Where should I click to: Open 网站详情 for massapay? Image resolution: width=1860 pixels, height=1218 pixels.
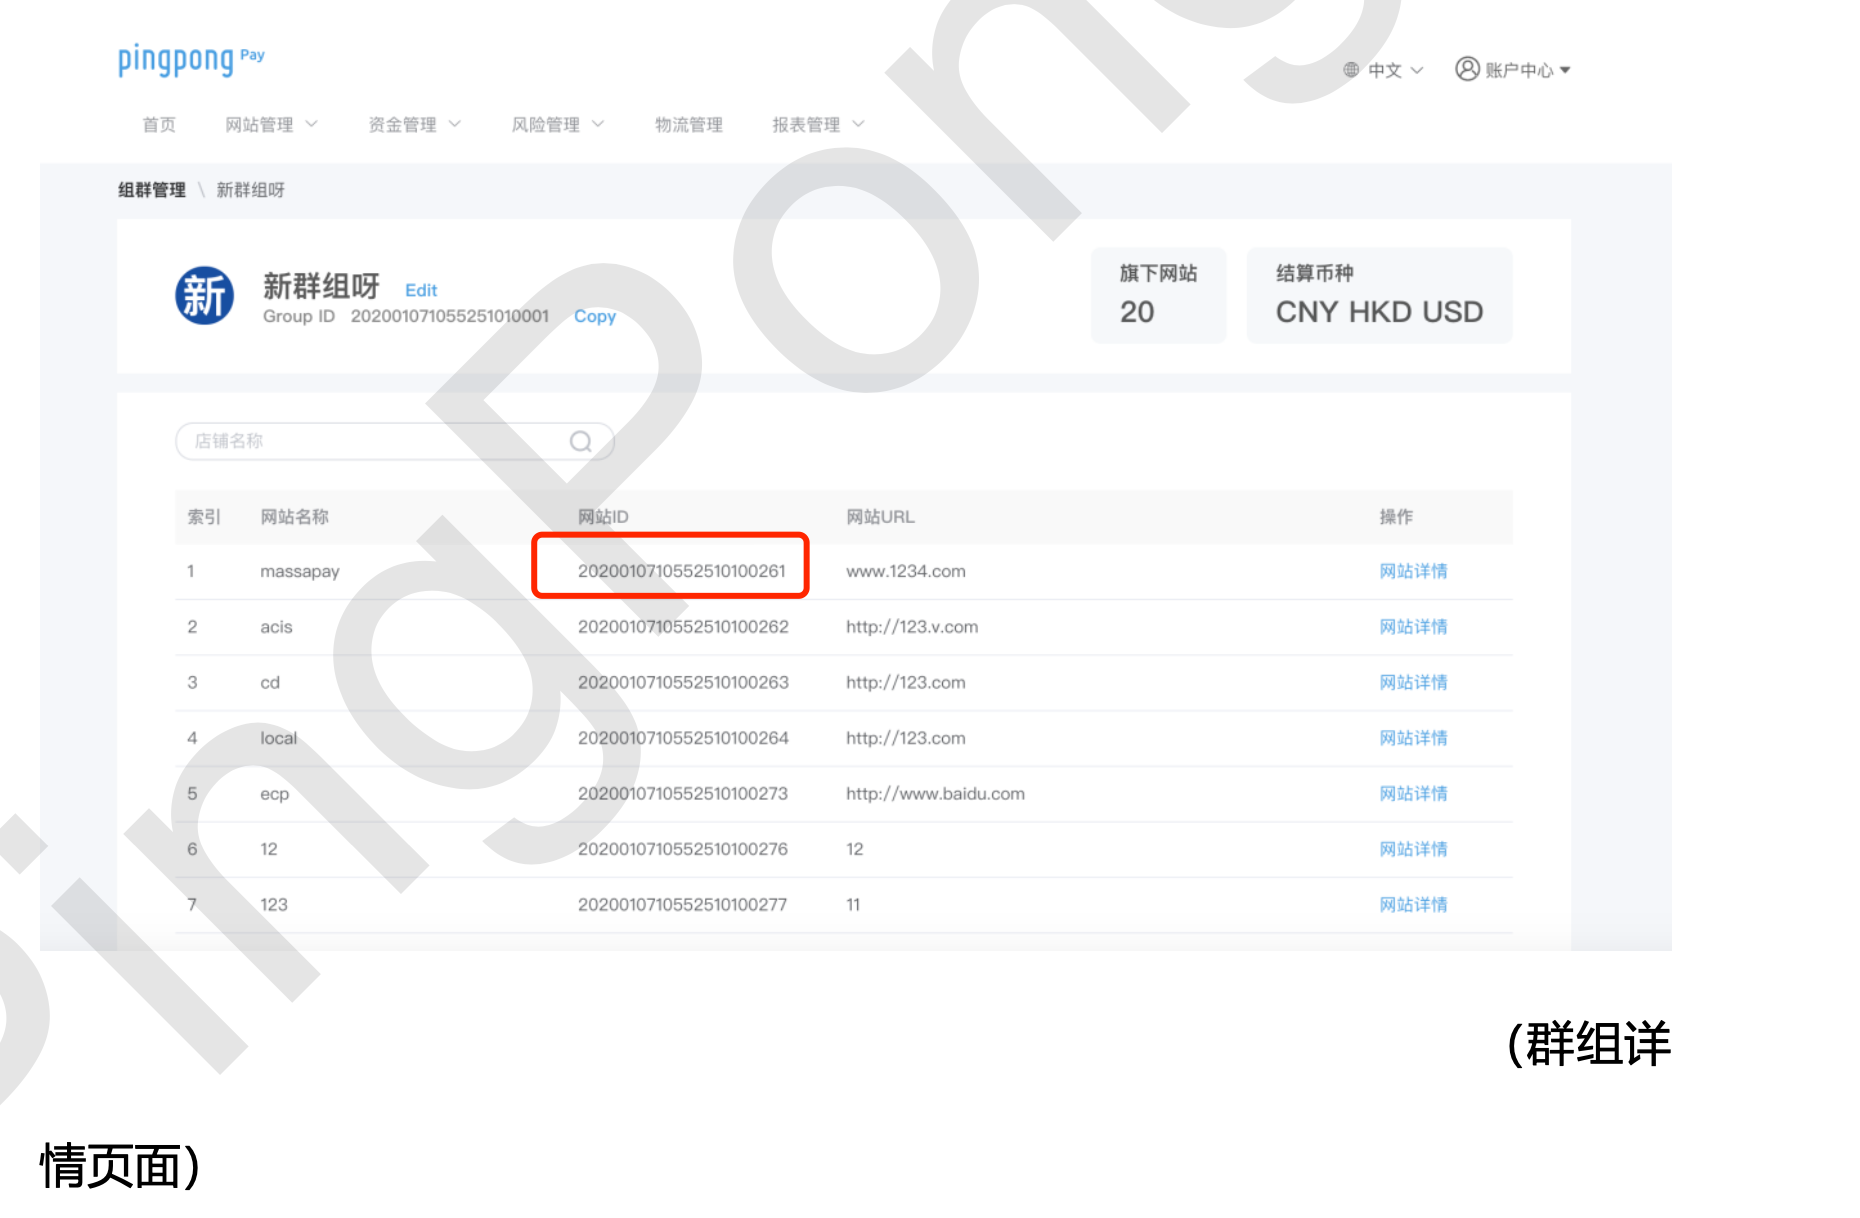pyautogui.click(x=1413, y=571)
